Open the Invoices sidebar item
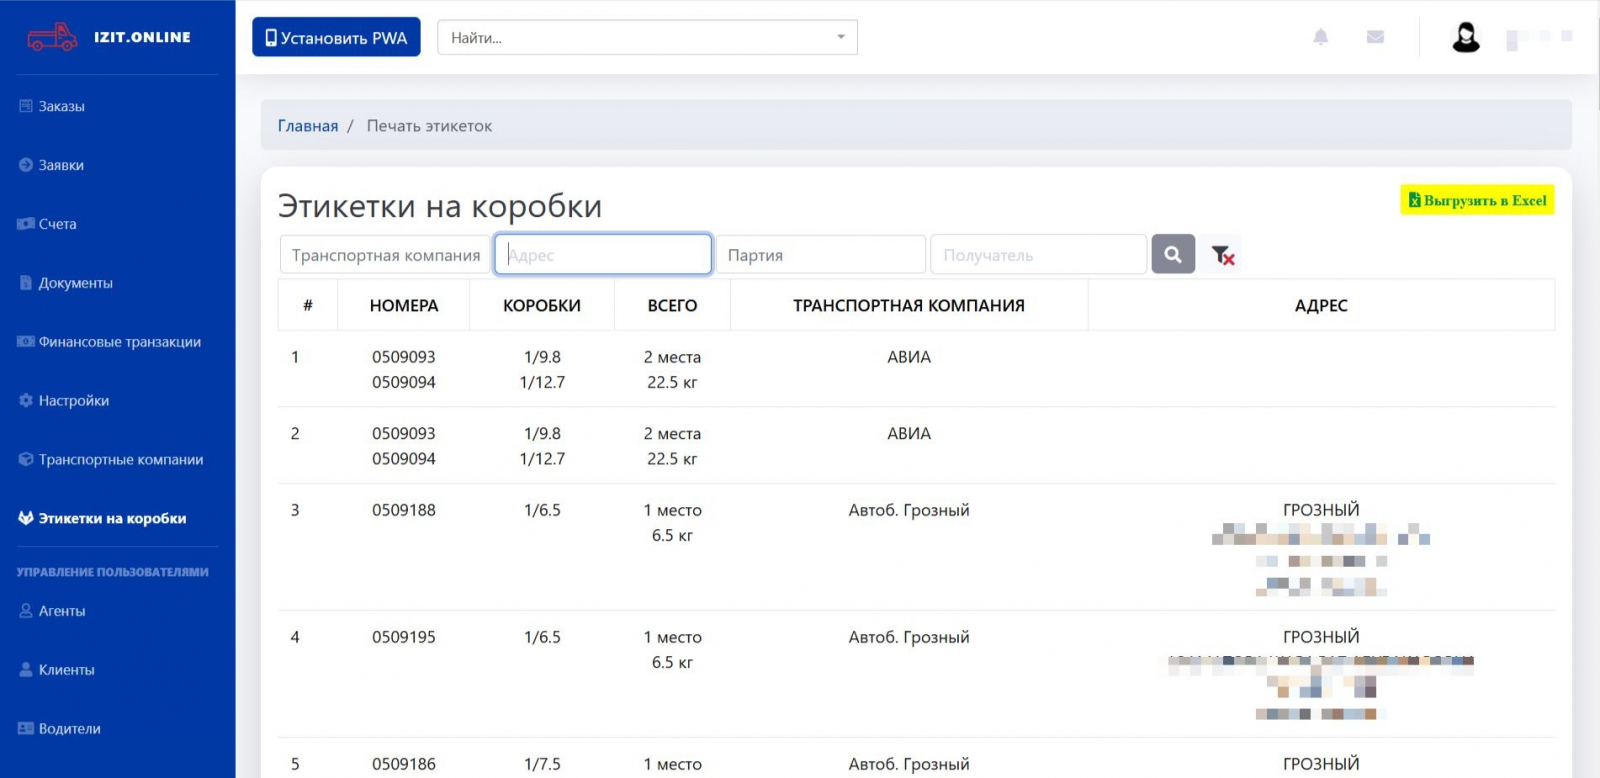This screenshot has height=778, width=1600. click(57, 224)
